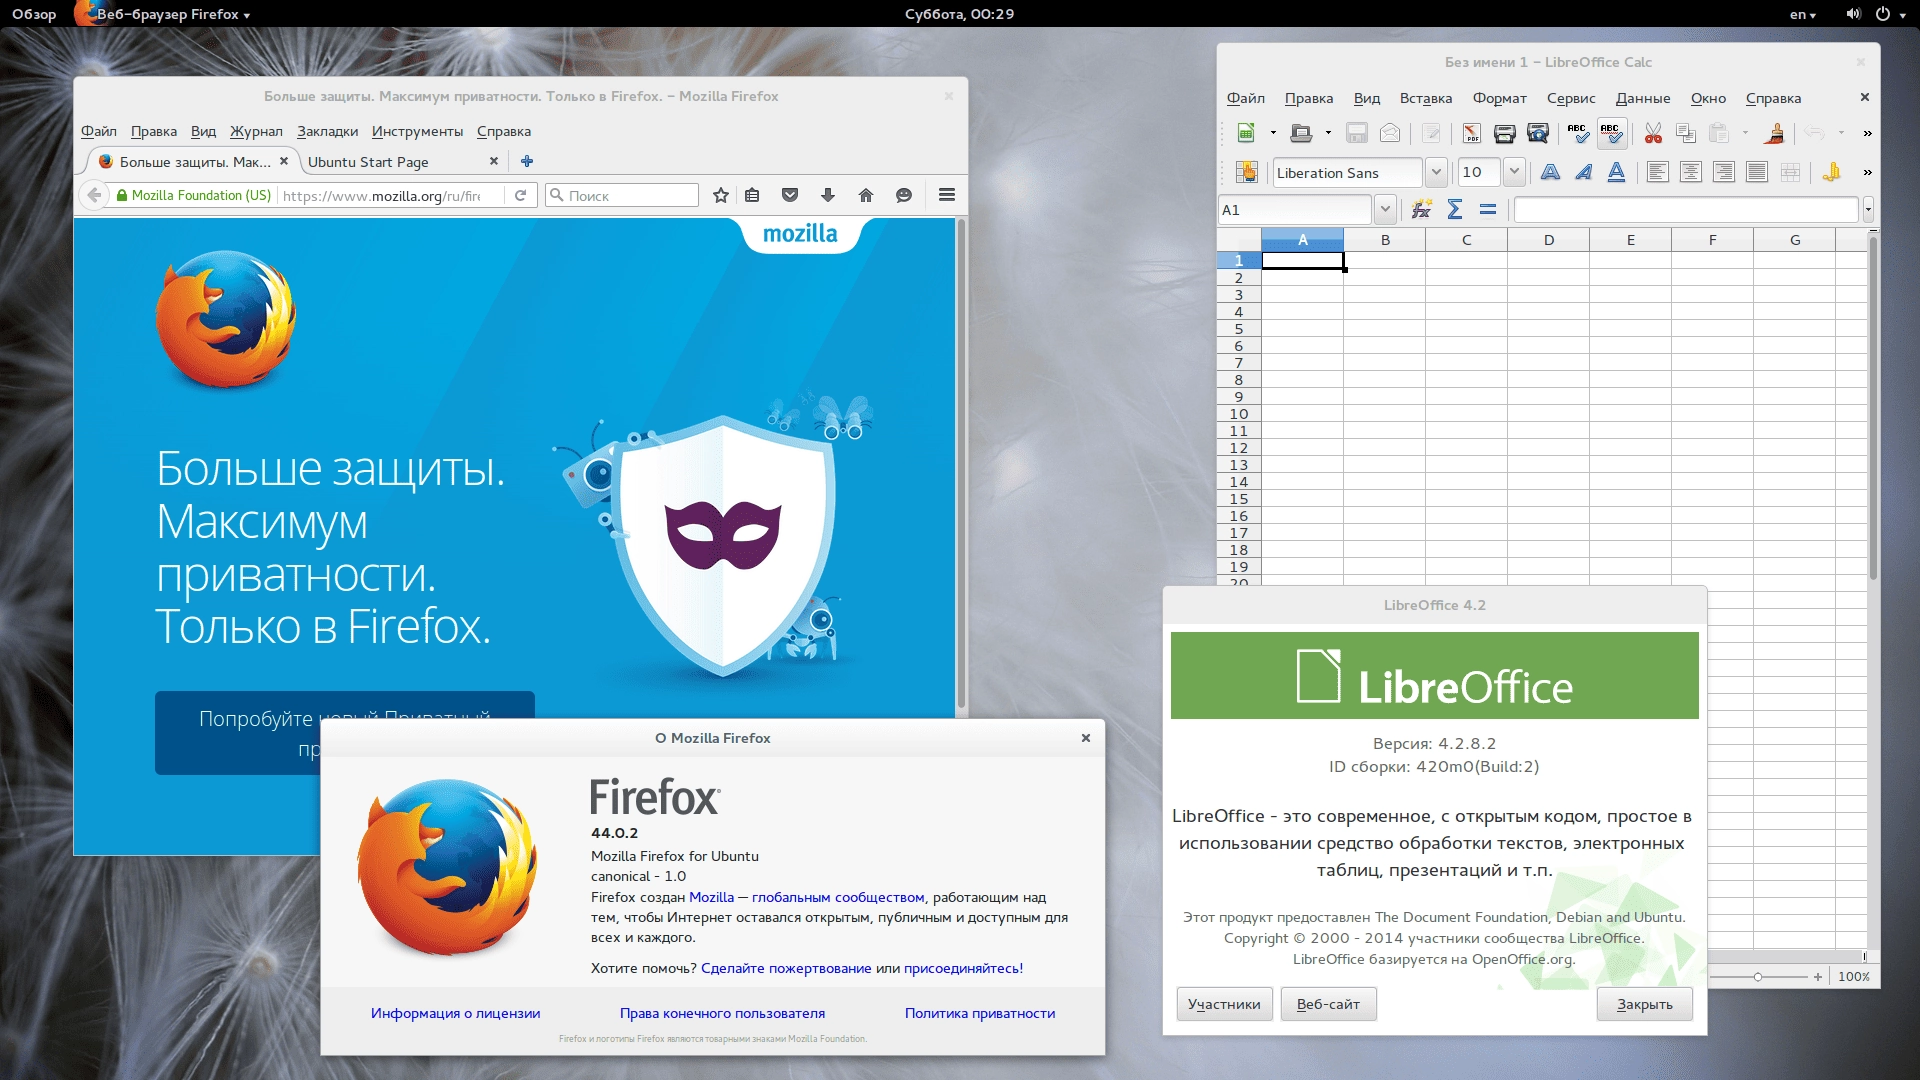
Task: Open Информация о лицензии link
Action: (455, 1013)
